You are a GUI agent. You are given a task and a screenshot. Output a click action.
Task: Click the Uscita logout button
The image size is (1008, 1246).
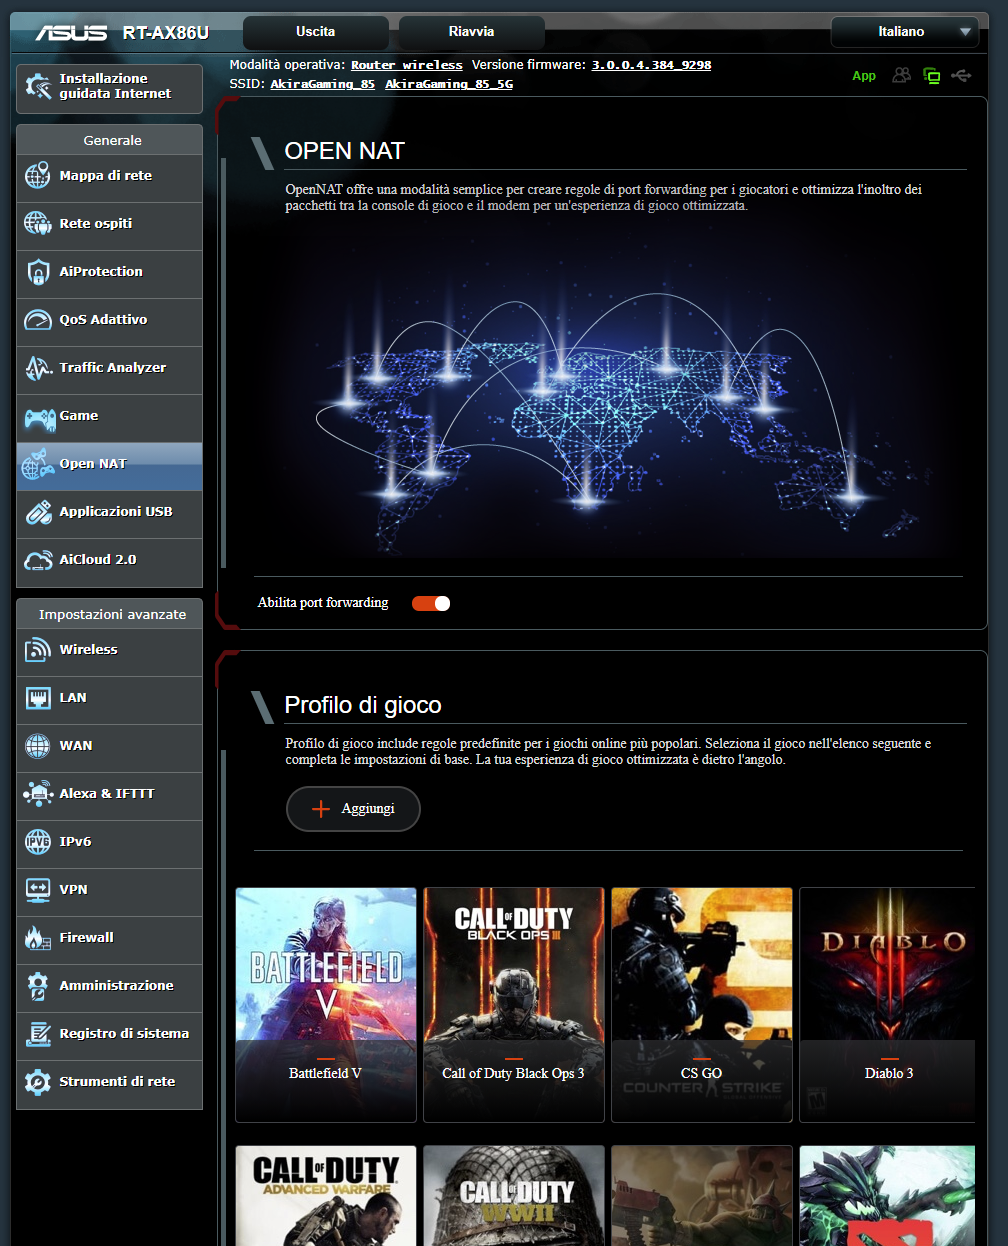point(316,32)
